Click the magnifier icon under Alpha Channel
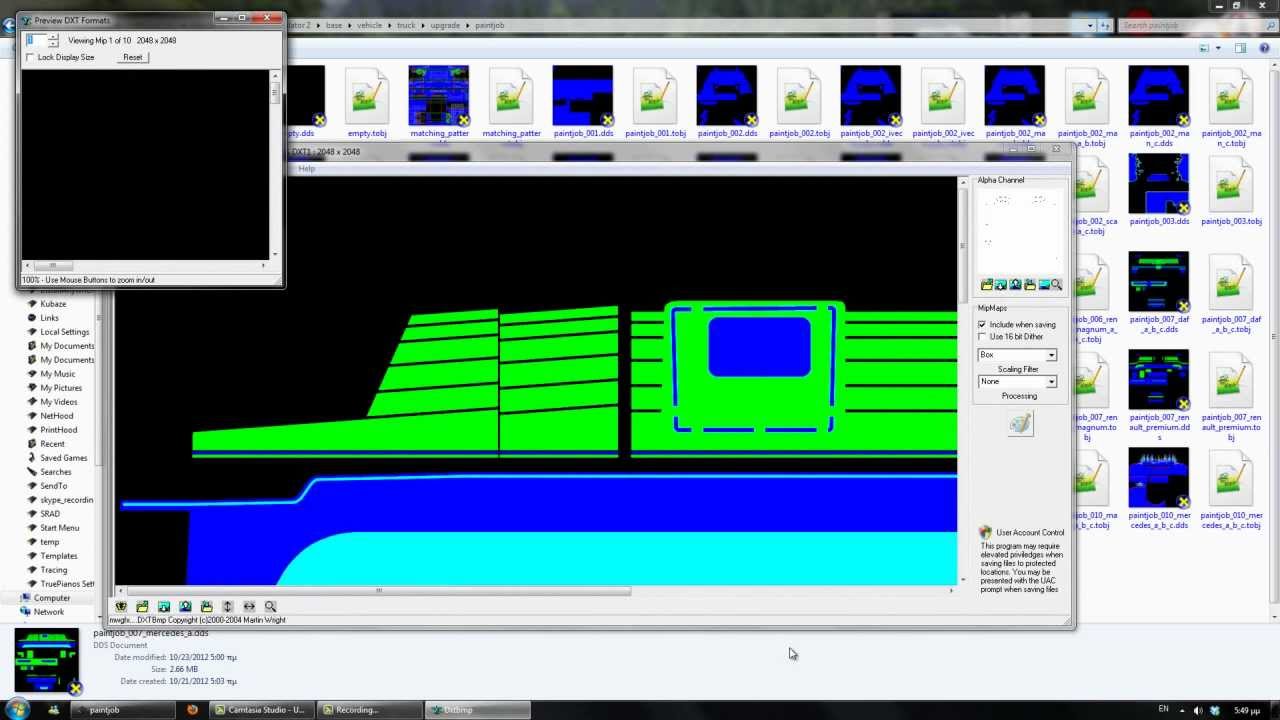This screenshot has height=720, width=1280. point(1056,285)
